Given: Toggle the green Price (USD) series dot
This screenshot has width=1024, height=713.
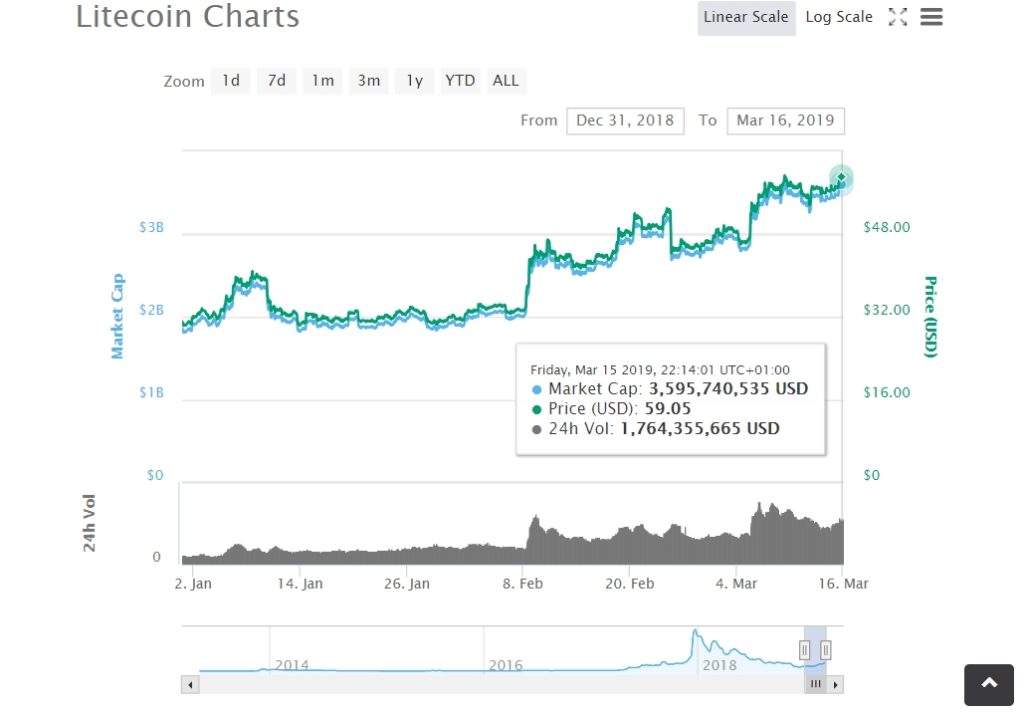Looking at the screenshot, I should [536, 409].
